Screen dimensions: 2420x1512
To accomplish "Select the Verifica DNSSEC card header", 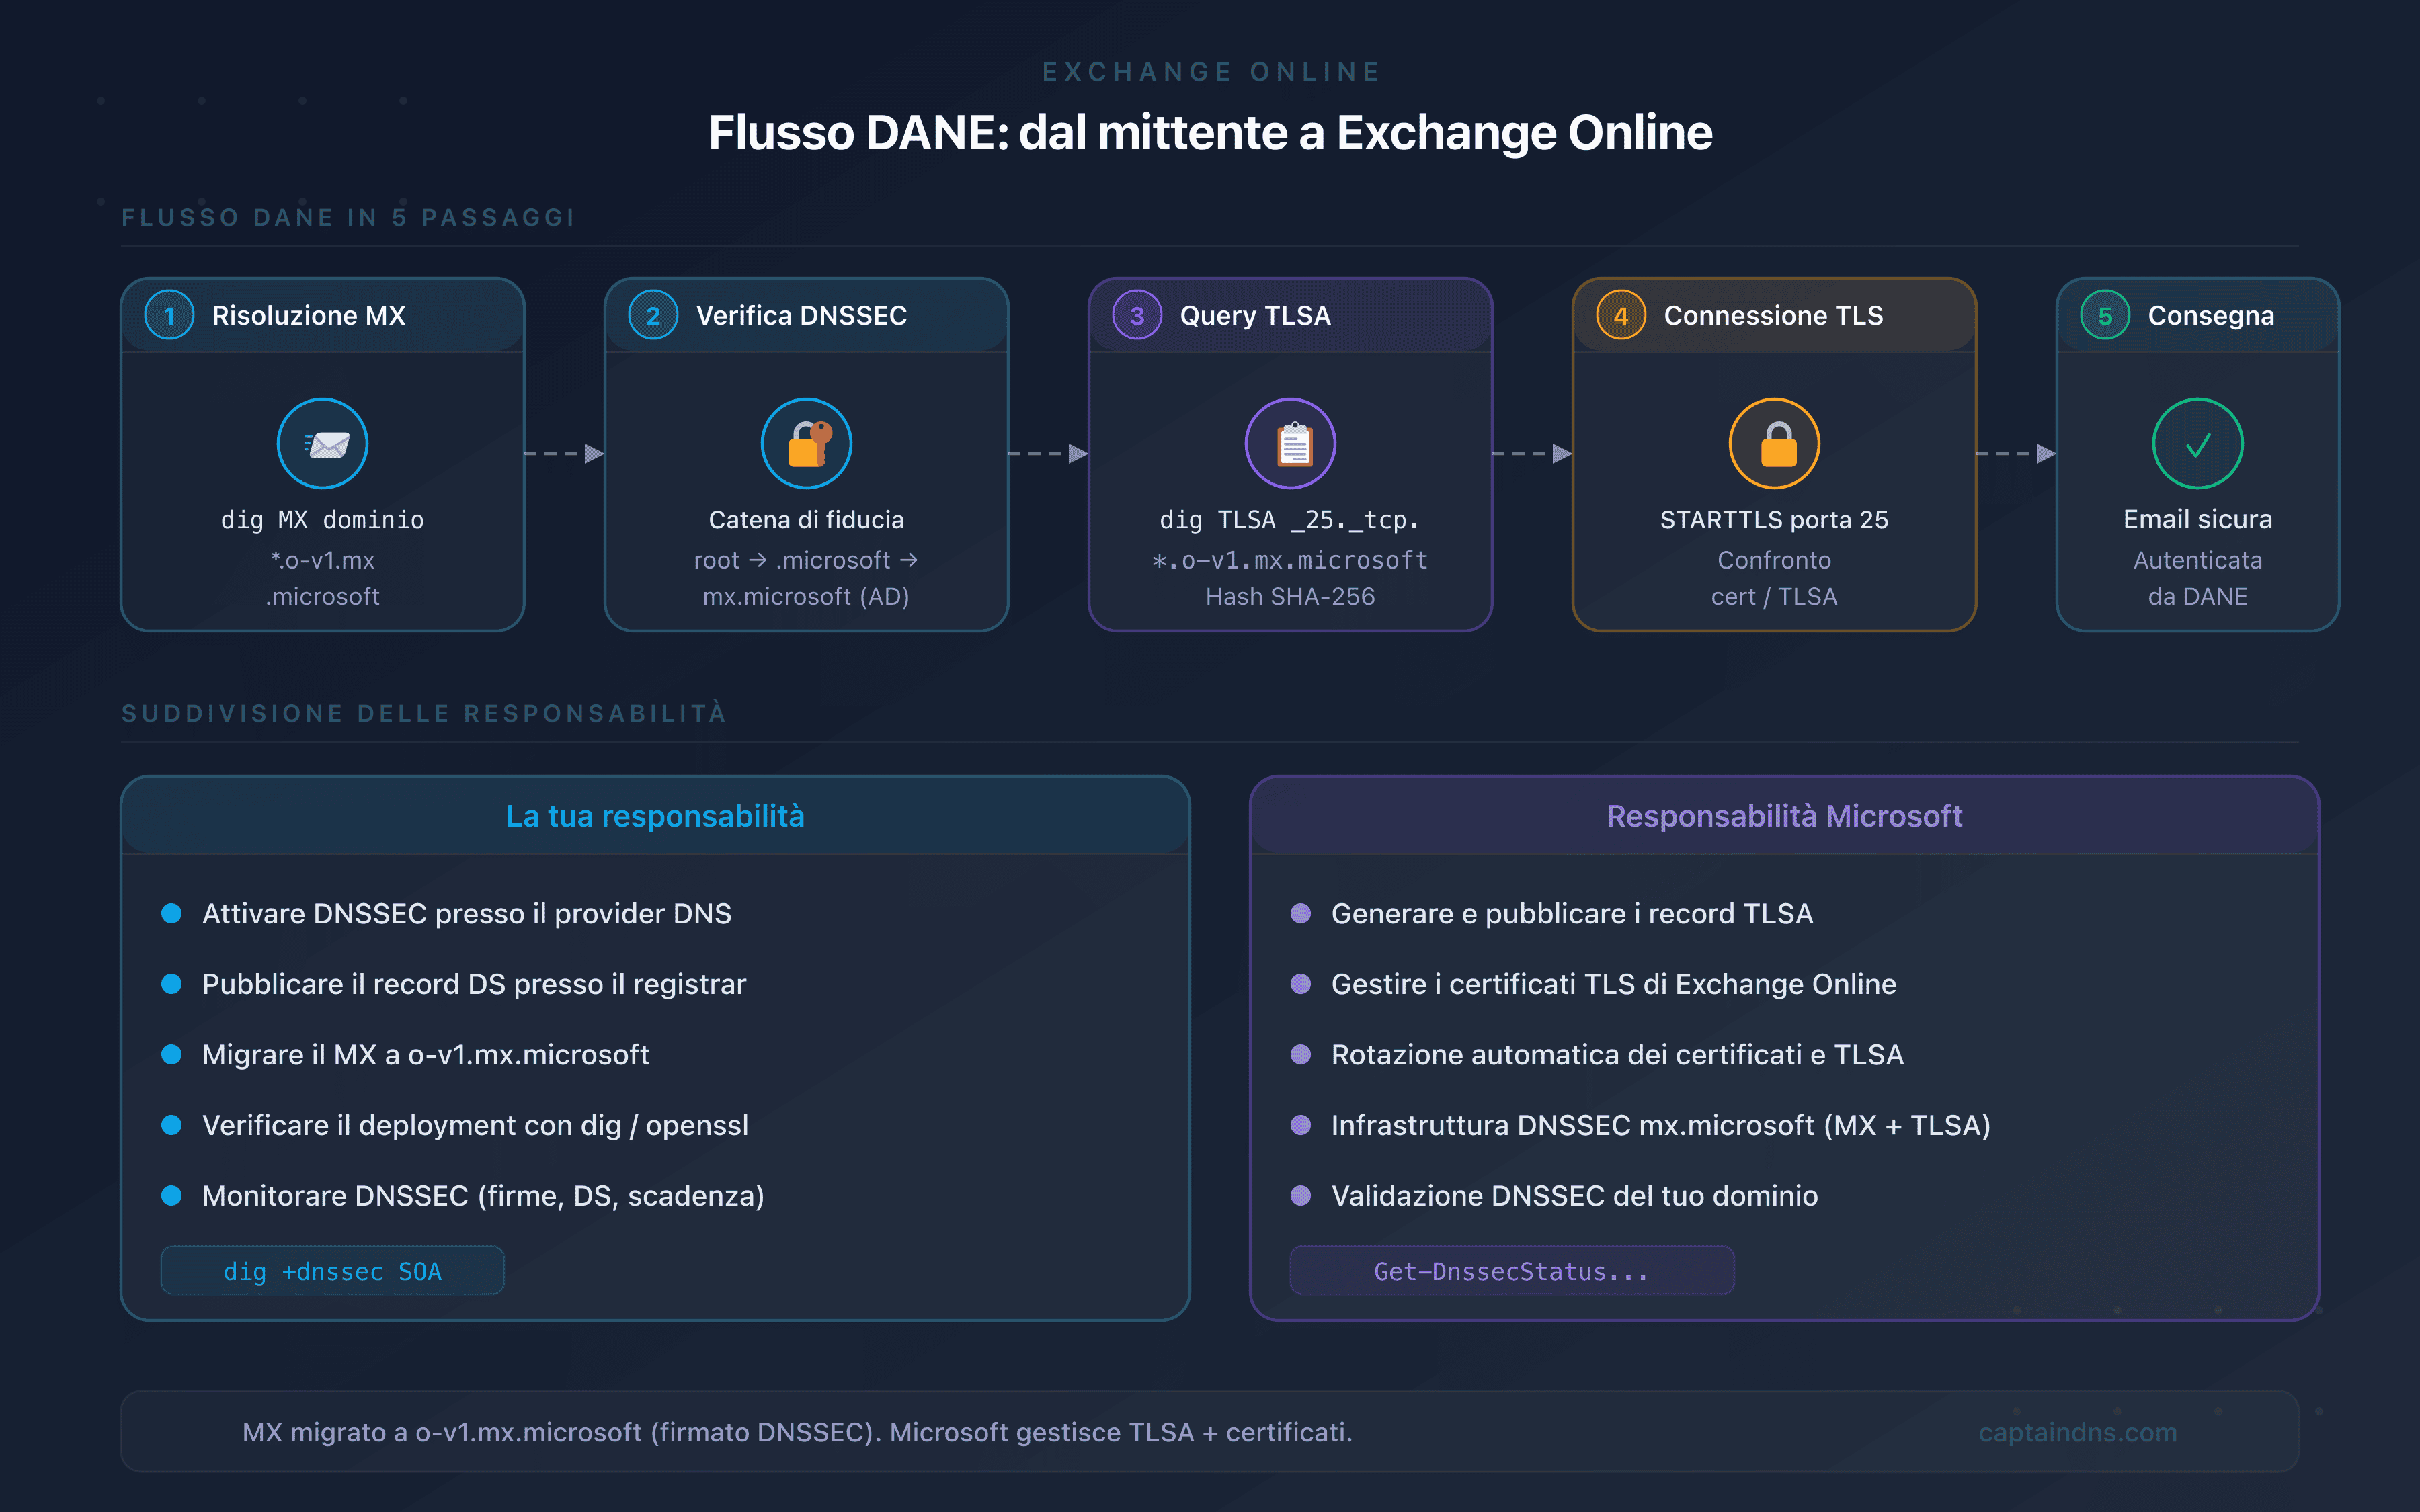I will click(807, 315).
